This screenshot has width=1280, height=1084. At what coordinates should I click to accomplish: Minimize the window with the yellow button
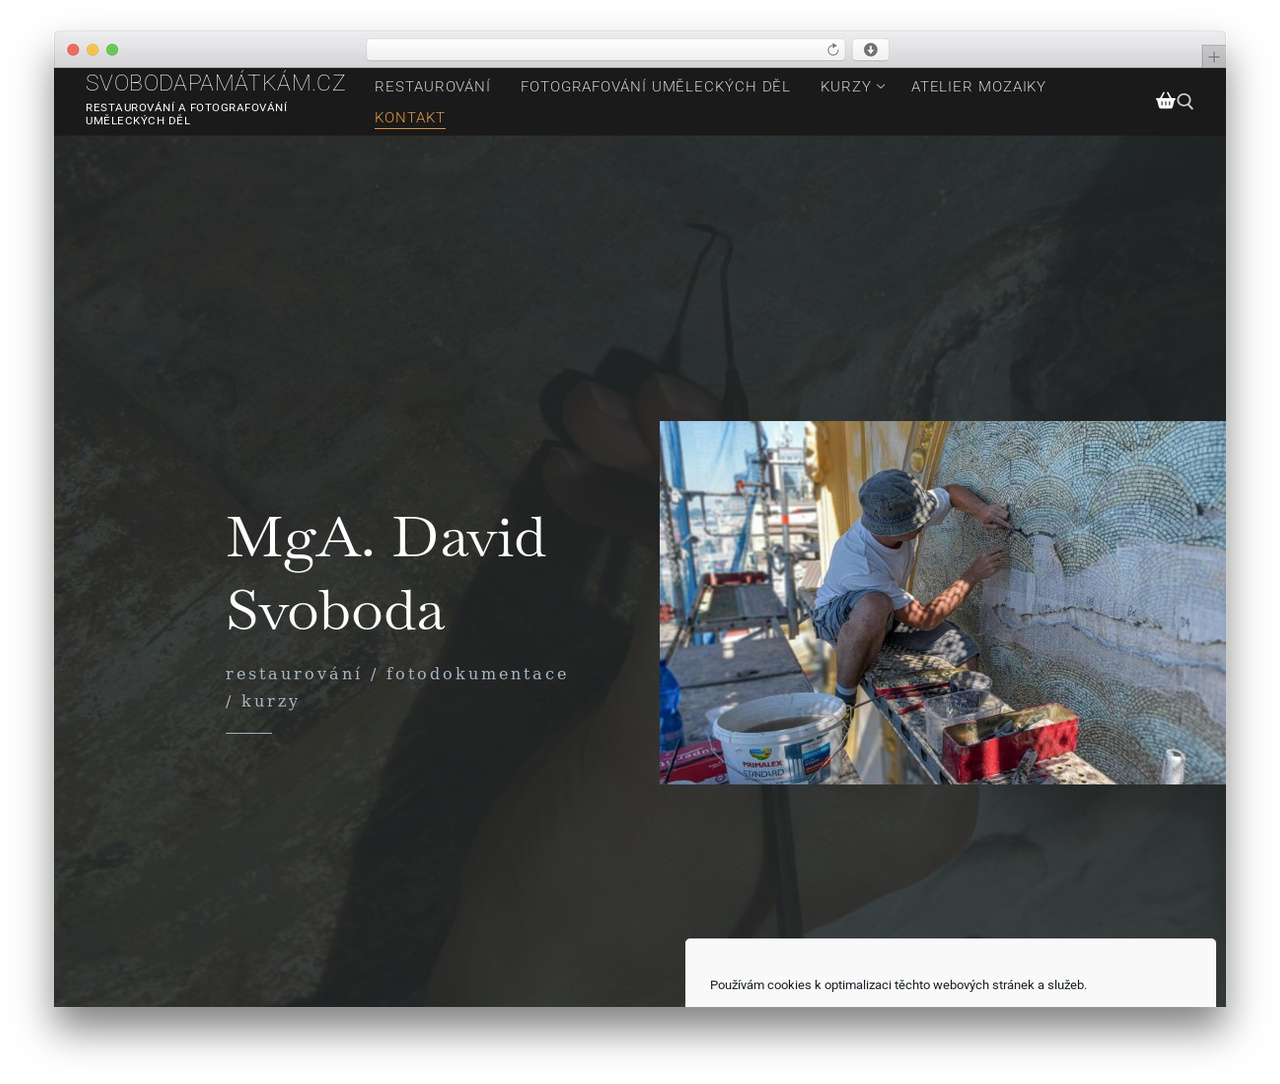93,50
